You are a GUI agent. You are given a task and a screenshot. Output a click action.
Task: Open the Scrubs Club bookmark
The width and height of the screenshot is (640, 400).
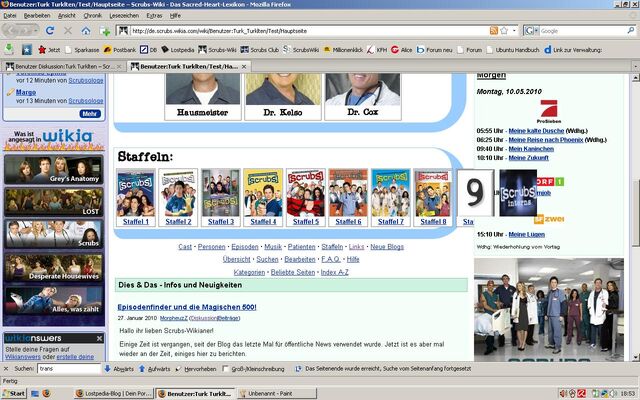[260, 50]
